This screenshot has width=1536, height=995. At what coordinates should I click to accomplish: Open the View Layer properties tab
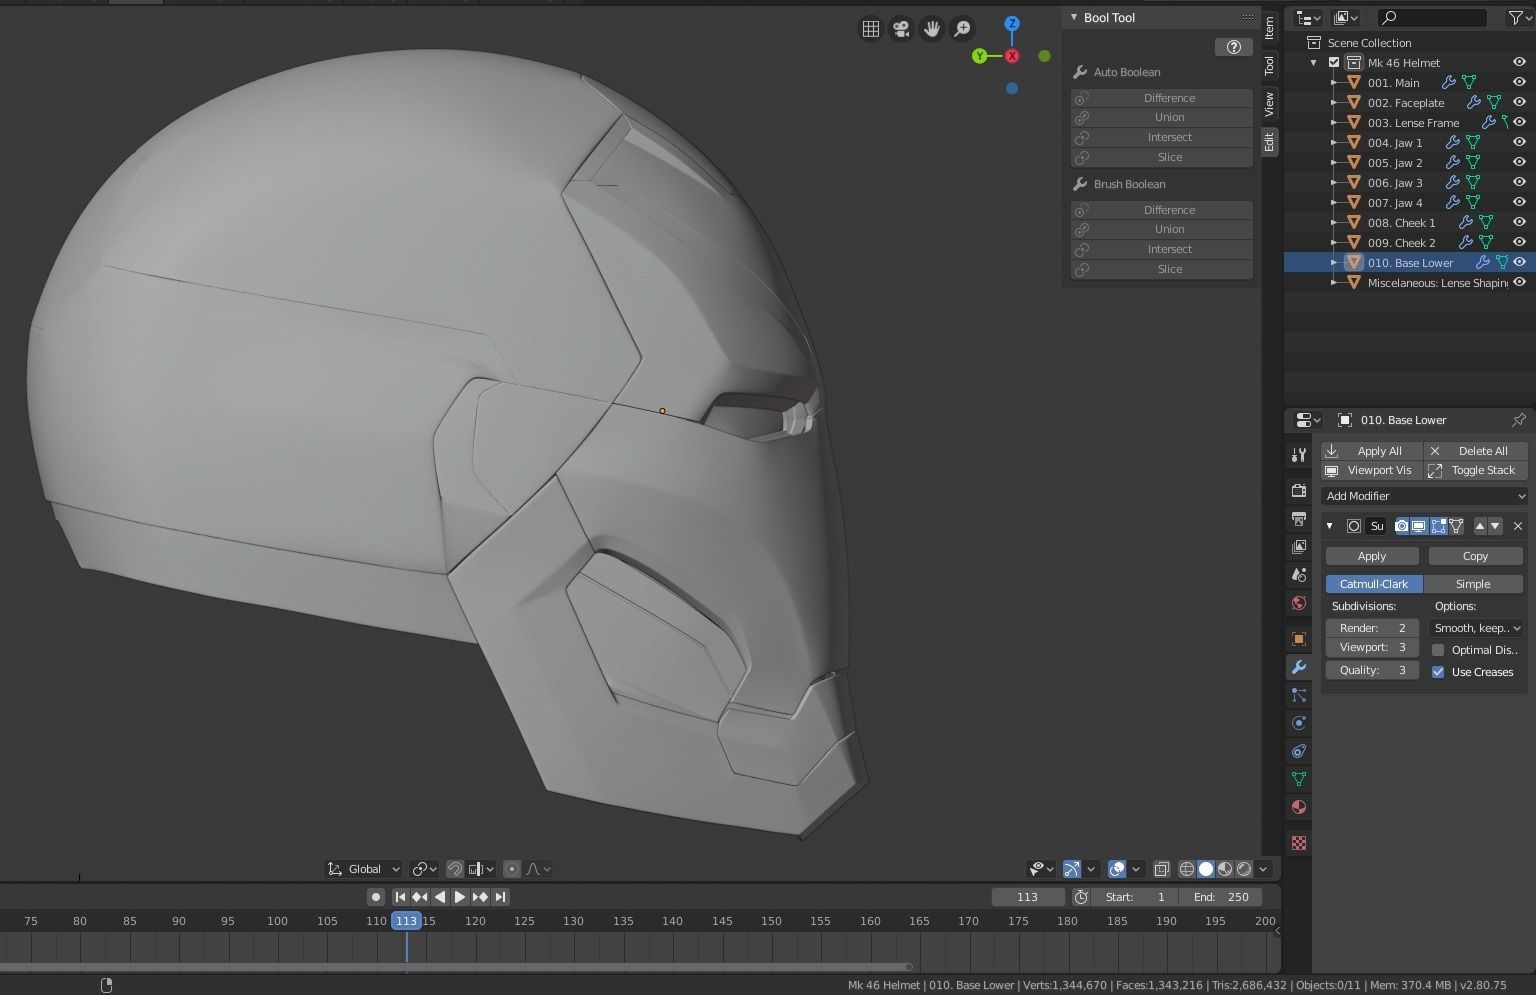tap(1299, 547)
